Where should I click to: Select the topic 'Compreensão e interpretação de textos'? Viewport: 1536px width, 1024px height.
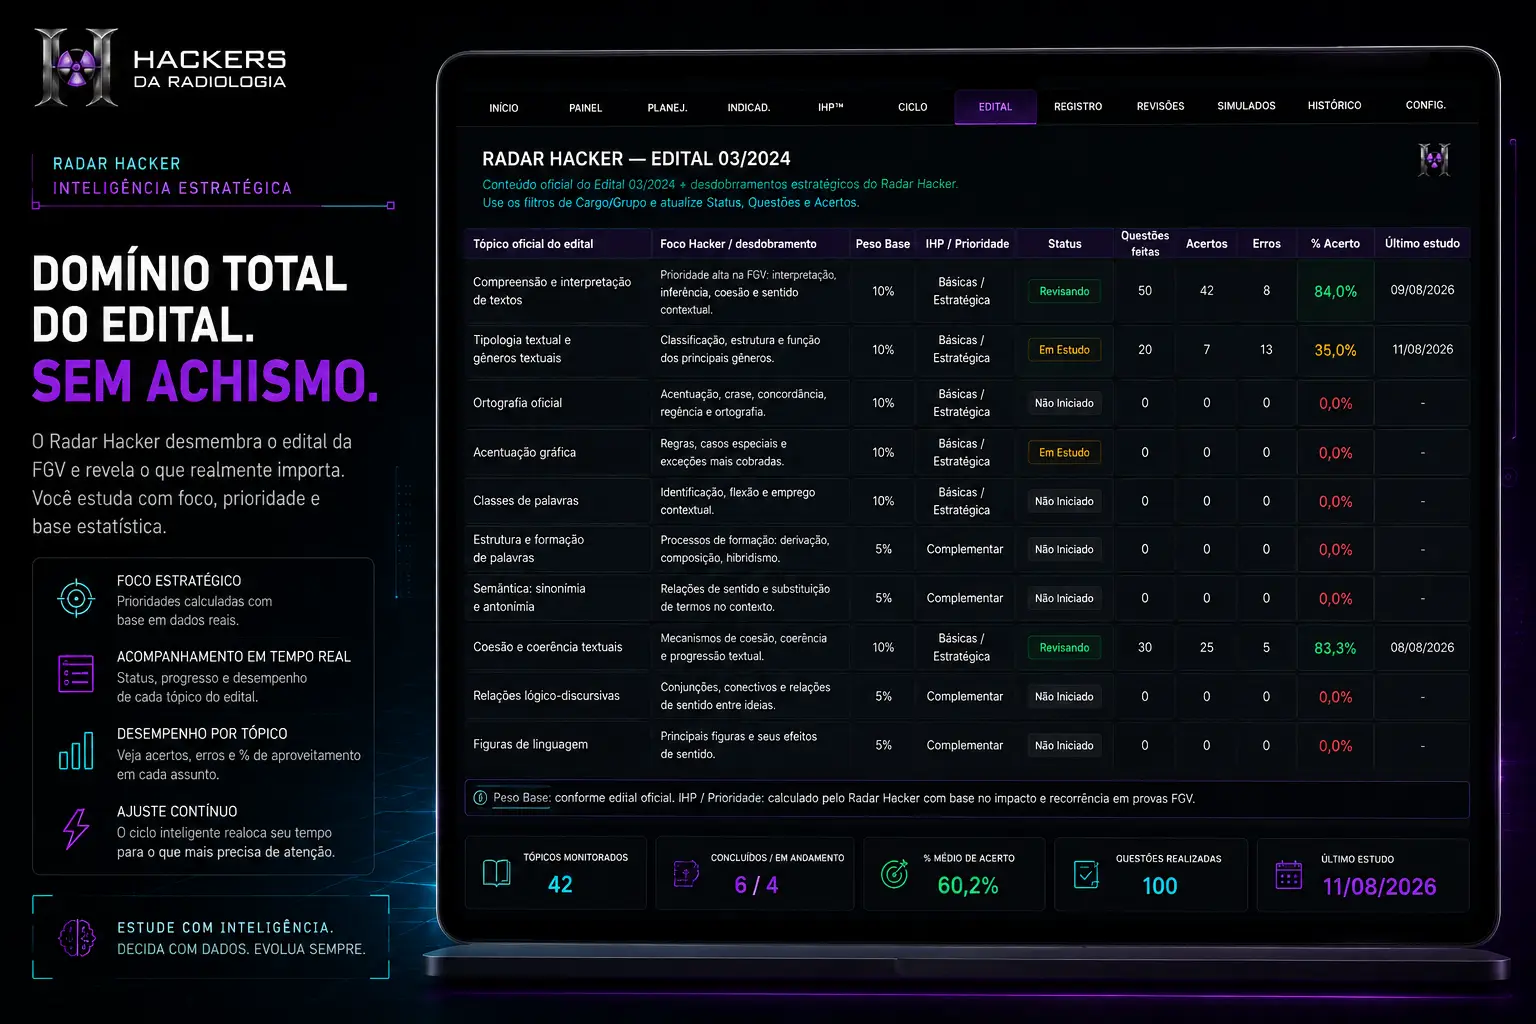(x=552, y=291)
